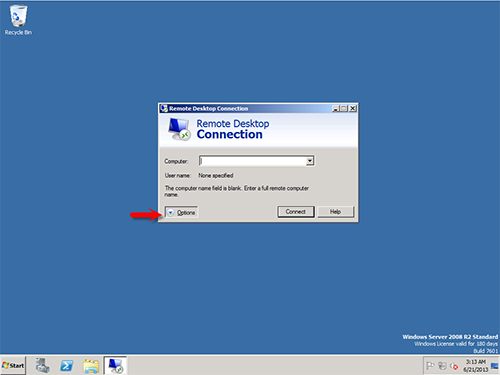Click the network tray icon
Image resolution: width=500 pixels, height=375 pixels.
(442, 366)
